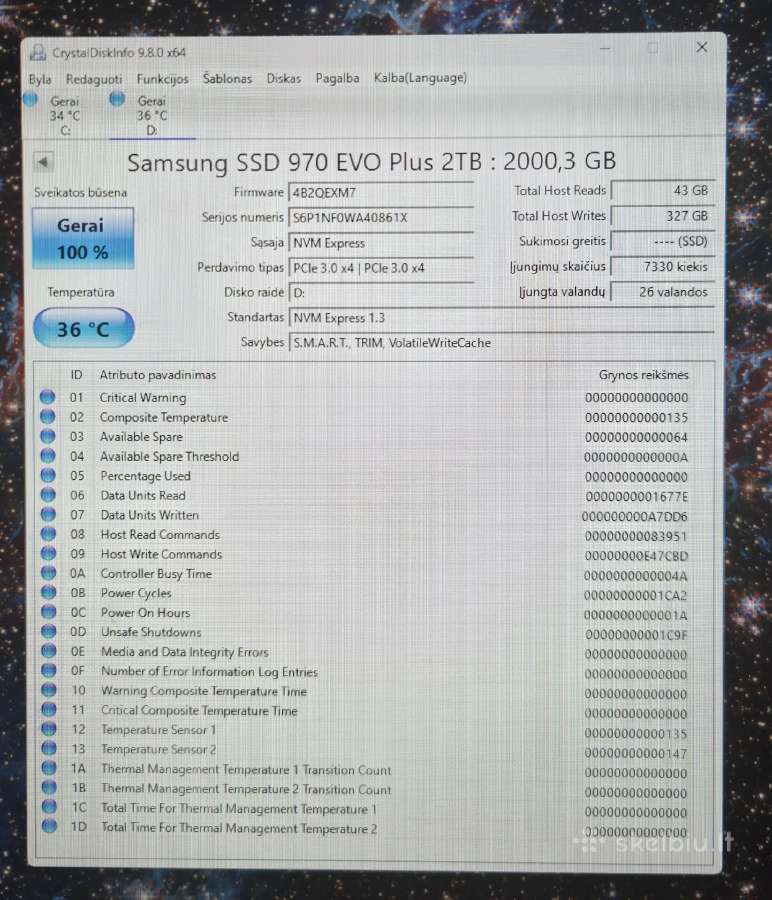Click the S.M.A.R.T., TRIM features field

pos(502,343)
